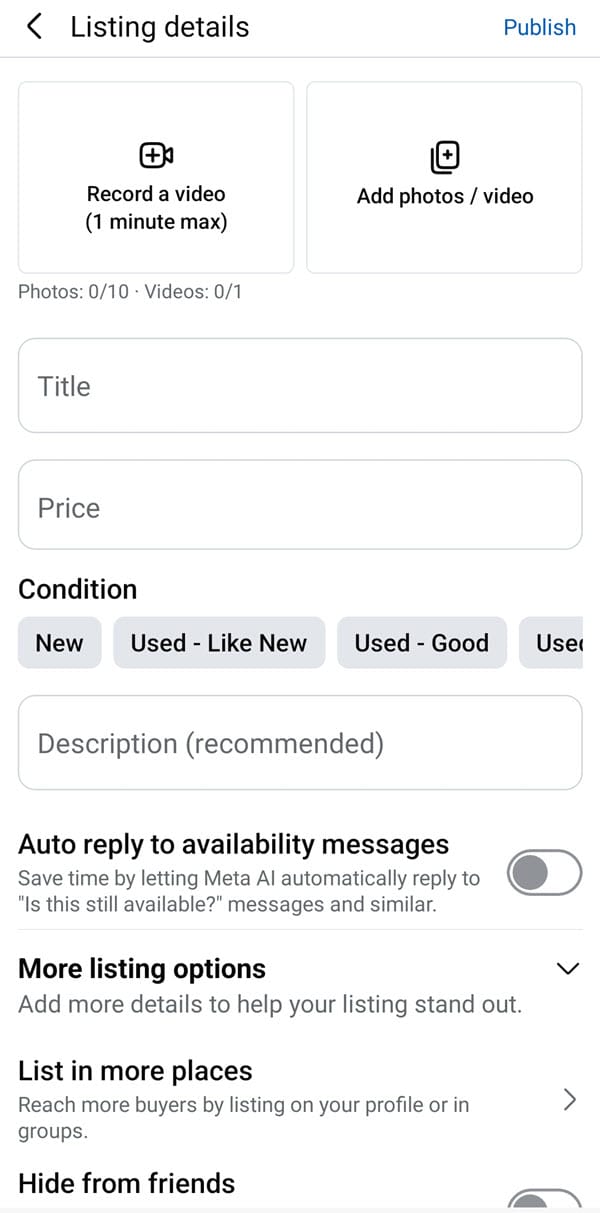This screenshot has height=1213, width=600.
Task: Publish the listing
Action: click(x=539, y=27)
